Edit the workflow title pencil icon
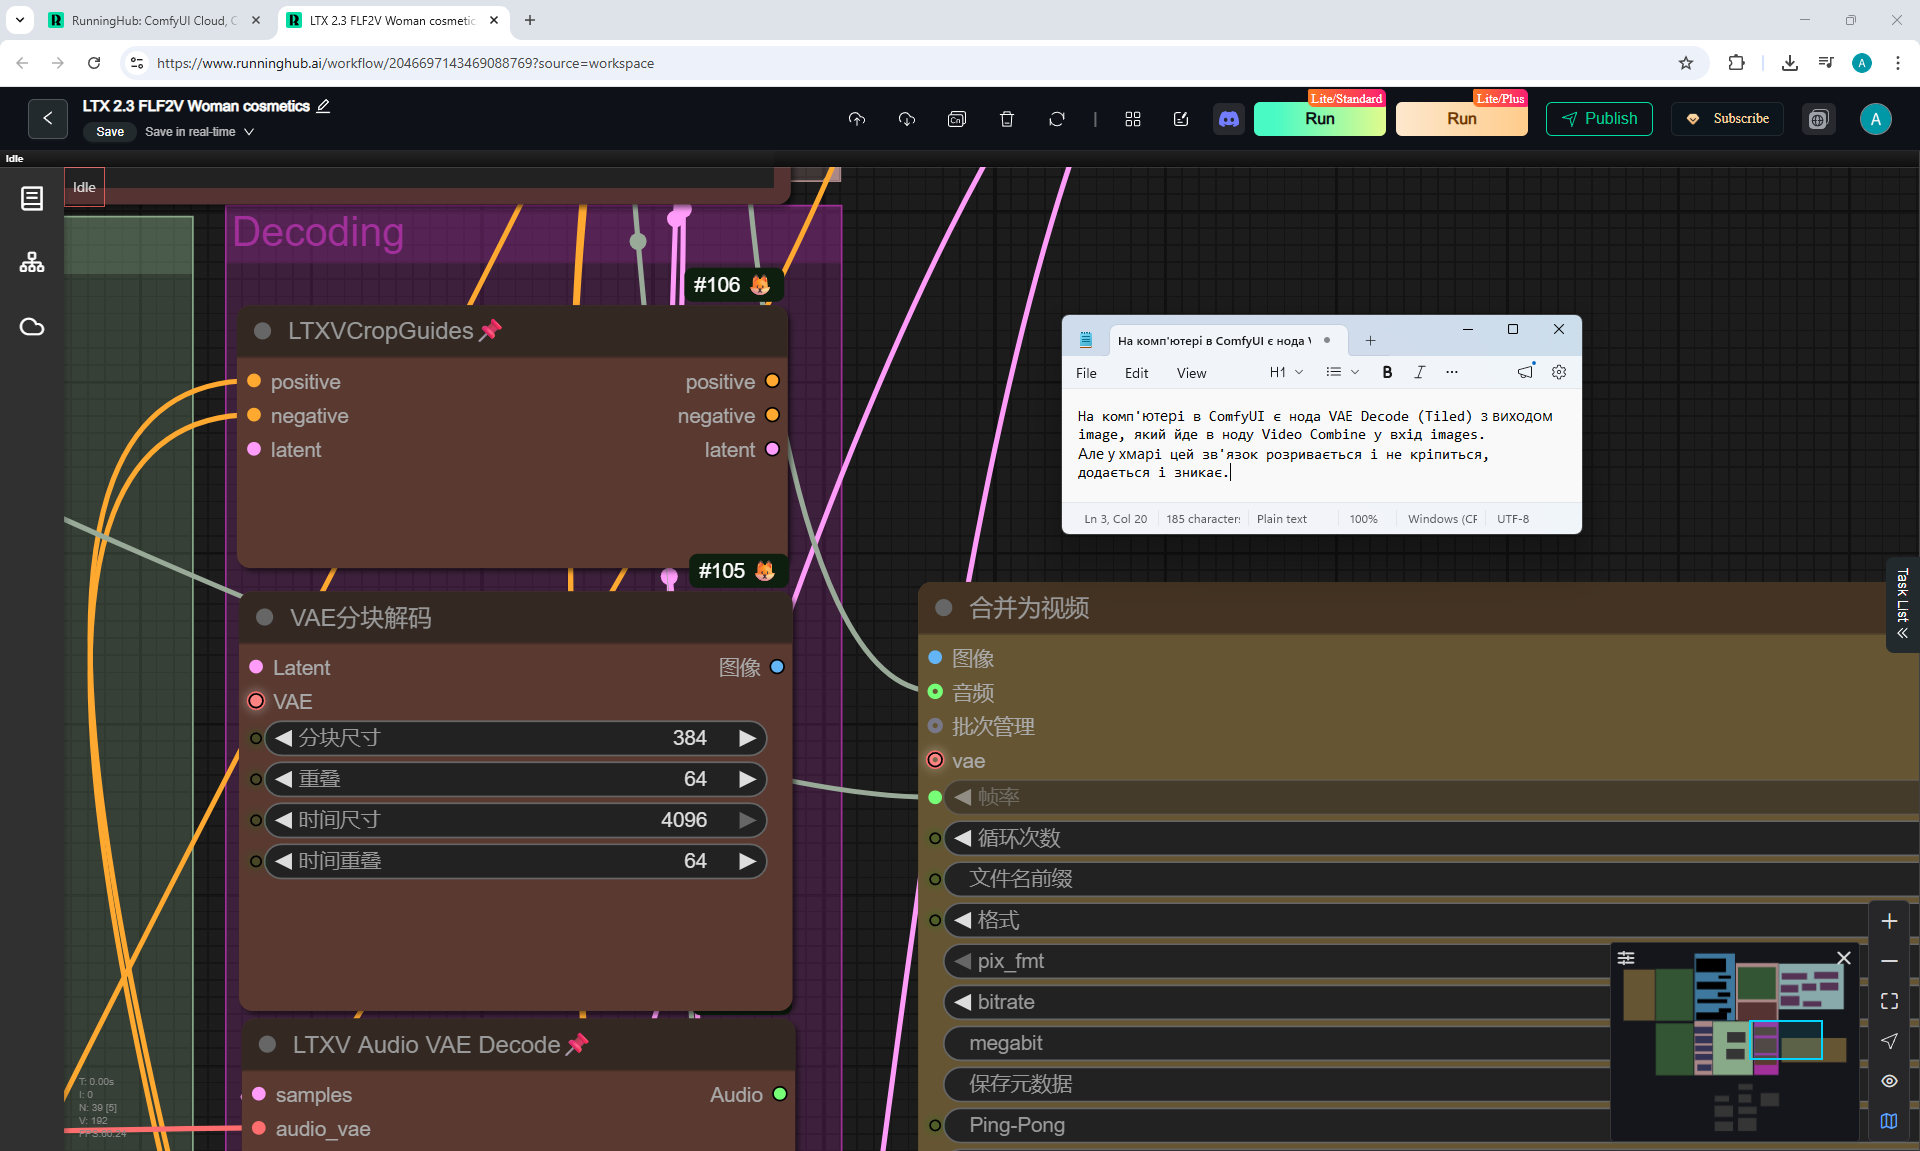1920x1151 pixels. [x=323, y=106]
